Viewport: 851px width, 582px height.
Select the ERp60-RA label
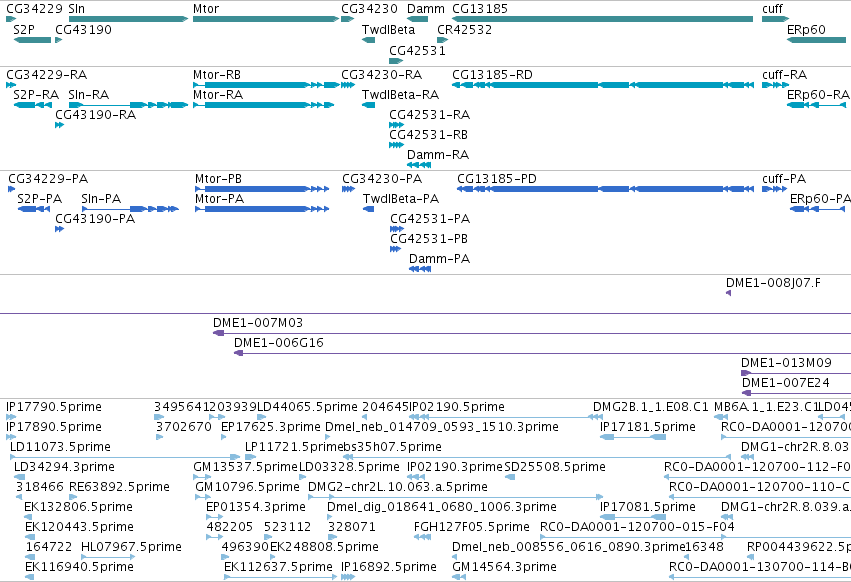[x=818, y=94]
